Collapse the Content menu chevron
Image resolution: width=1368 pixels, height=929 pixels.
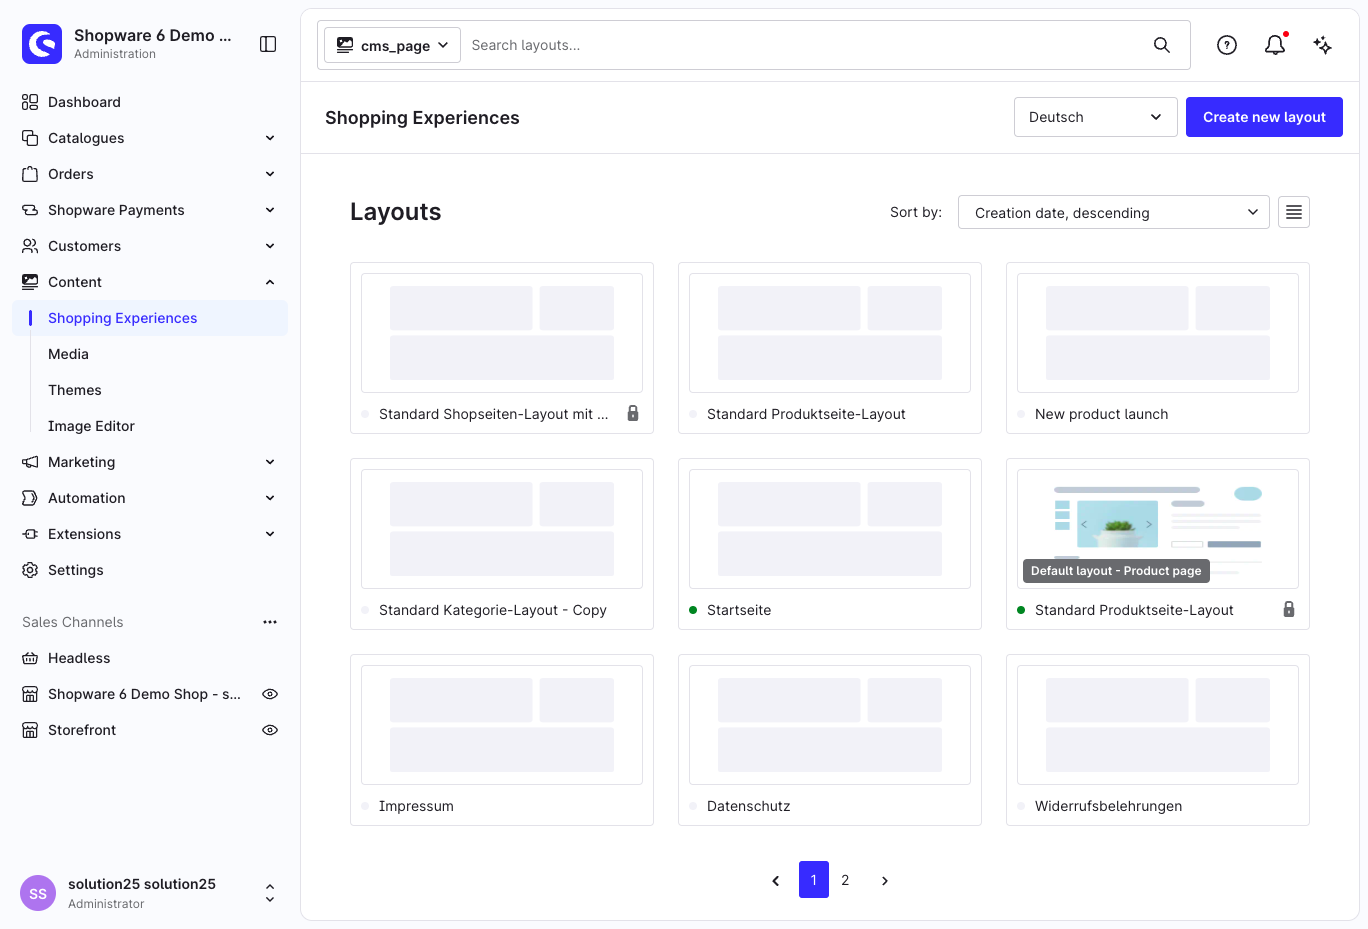pyautogui.click(x=270, y=282)
